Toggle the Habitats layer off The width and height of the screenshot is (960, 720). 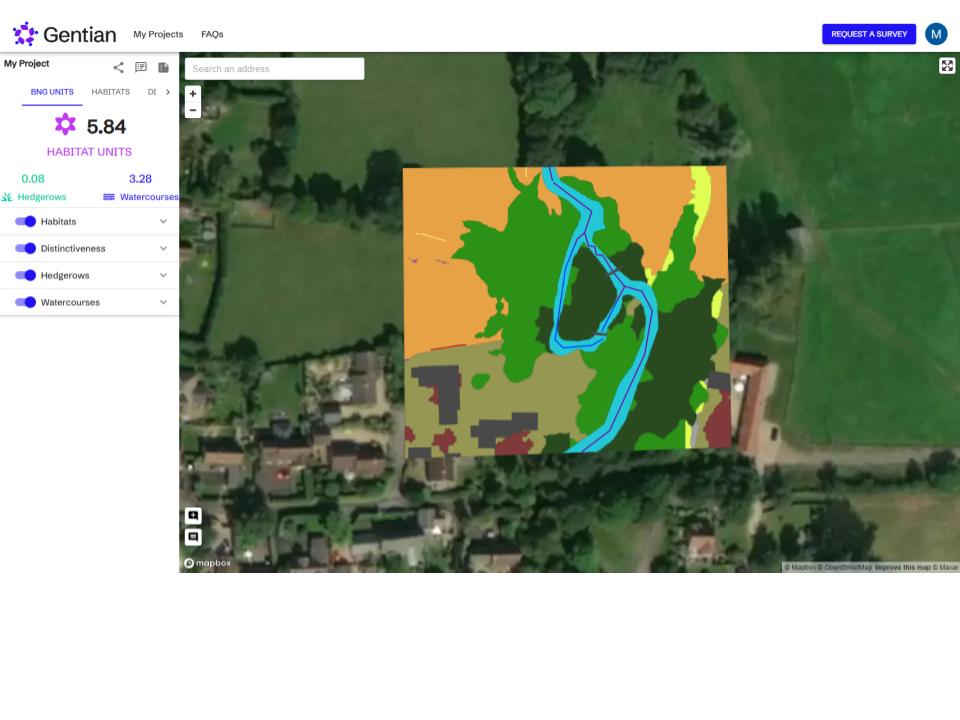(26, 222)
